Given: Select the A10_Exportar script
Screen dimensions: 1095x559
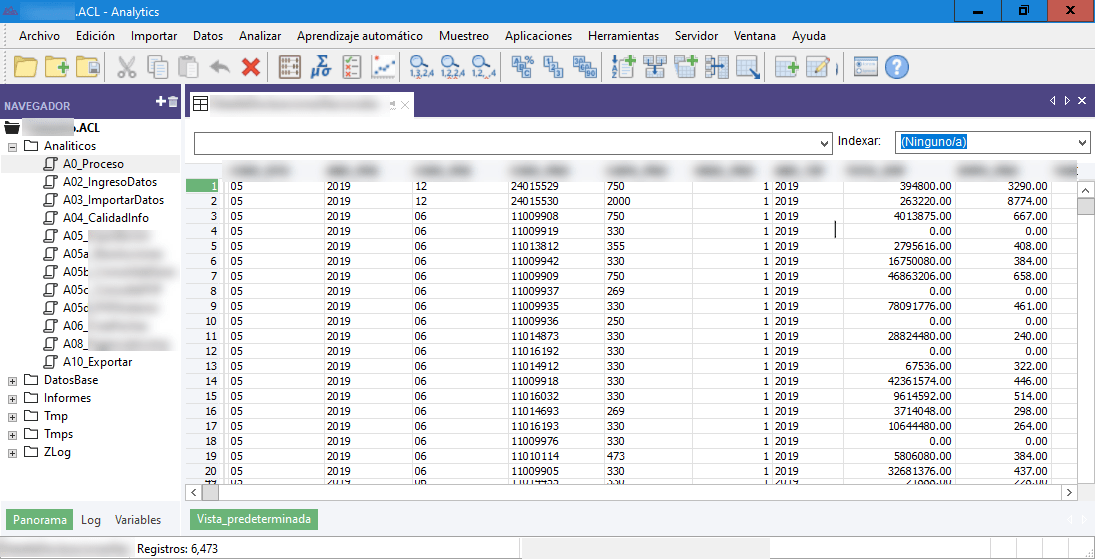Looking at the screenshot, I should tap(97, 362).
